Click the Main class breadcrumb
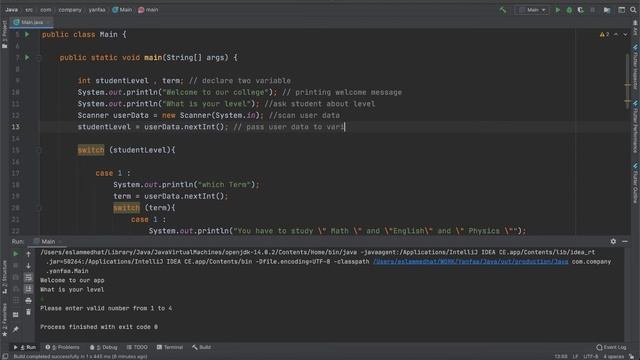The height and width of the screenshot is (360, 640). coord(122,10)
